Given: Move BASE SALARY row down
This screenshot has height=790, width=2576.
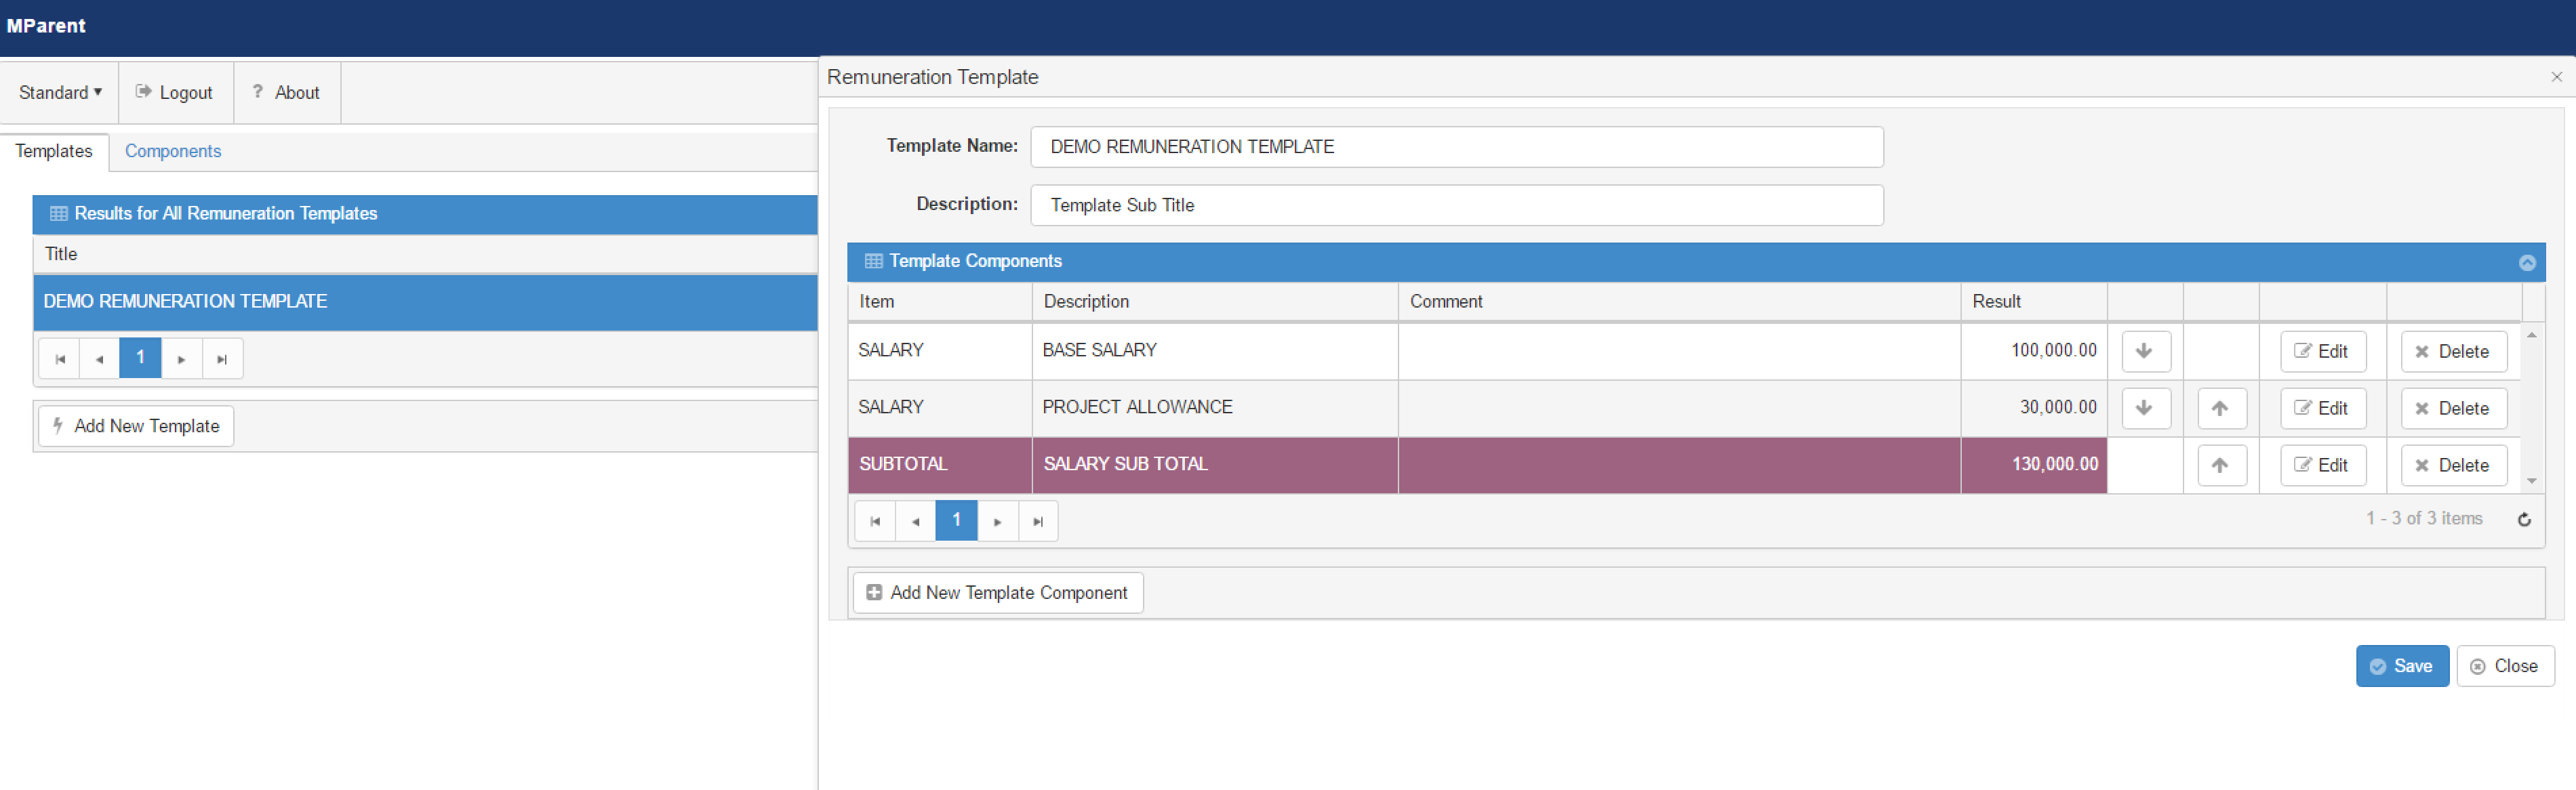Looking at the screenshot, I should [2145, 351].
